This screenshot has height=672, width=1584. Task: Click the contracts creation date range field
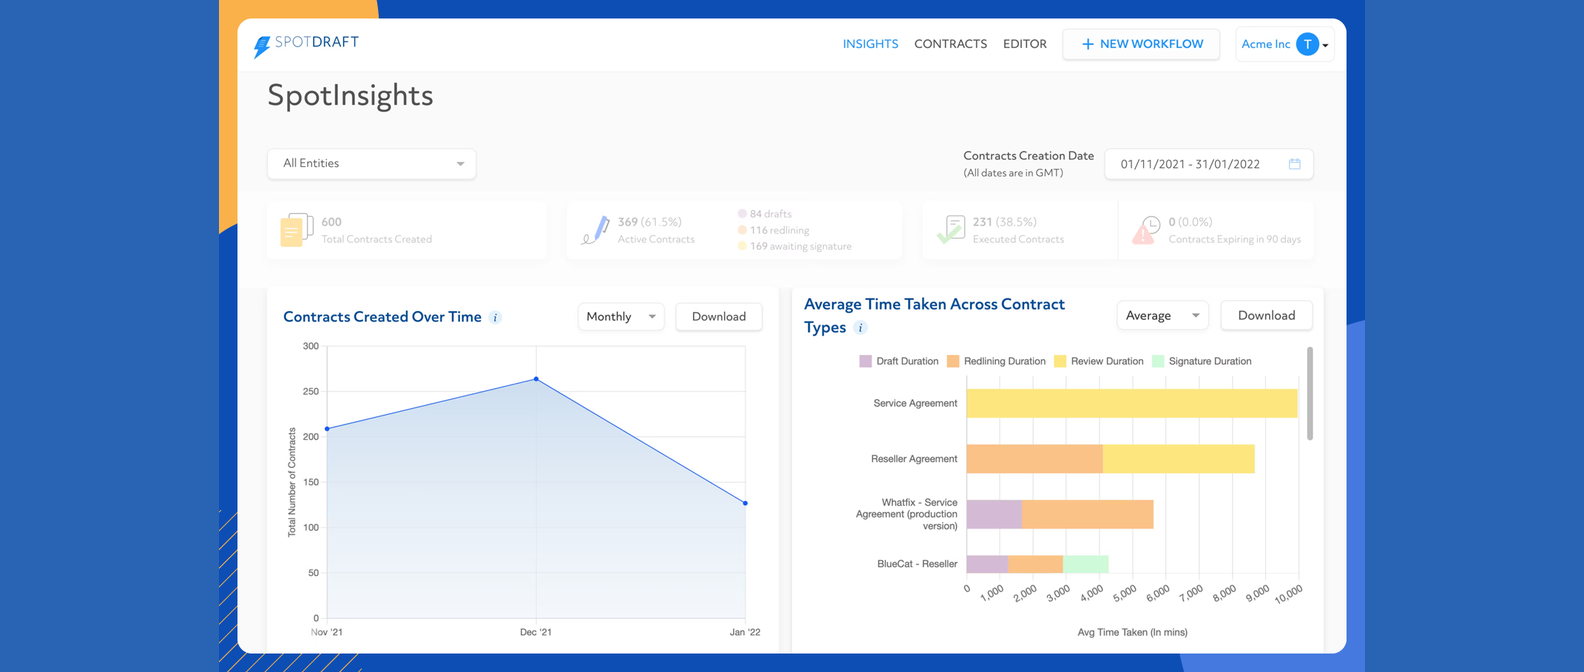1208,164
